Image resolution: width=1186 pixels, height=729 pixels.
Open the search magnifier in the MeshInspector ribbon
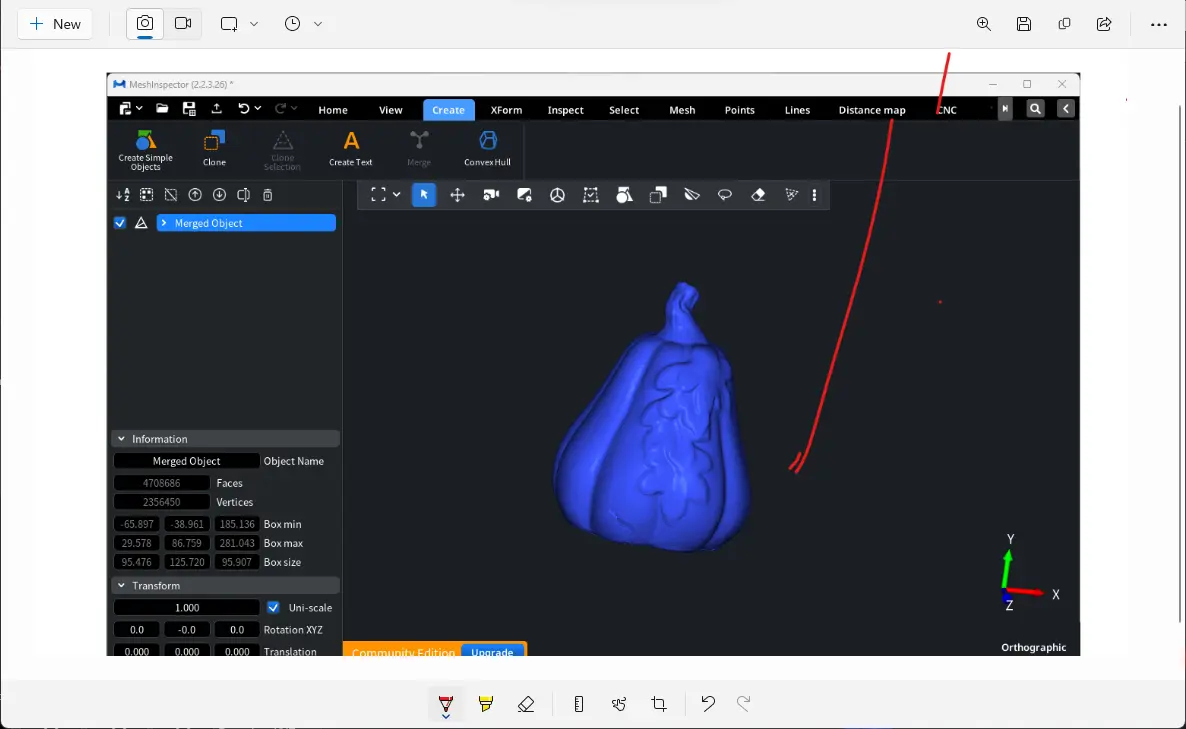(x=1035, y=109)
